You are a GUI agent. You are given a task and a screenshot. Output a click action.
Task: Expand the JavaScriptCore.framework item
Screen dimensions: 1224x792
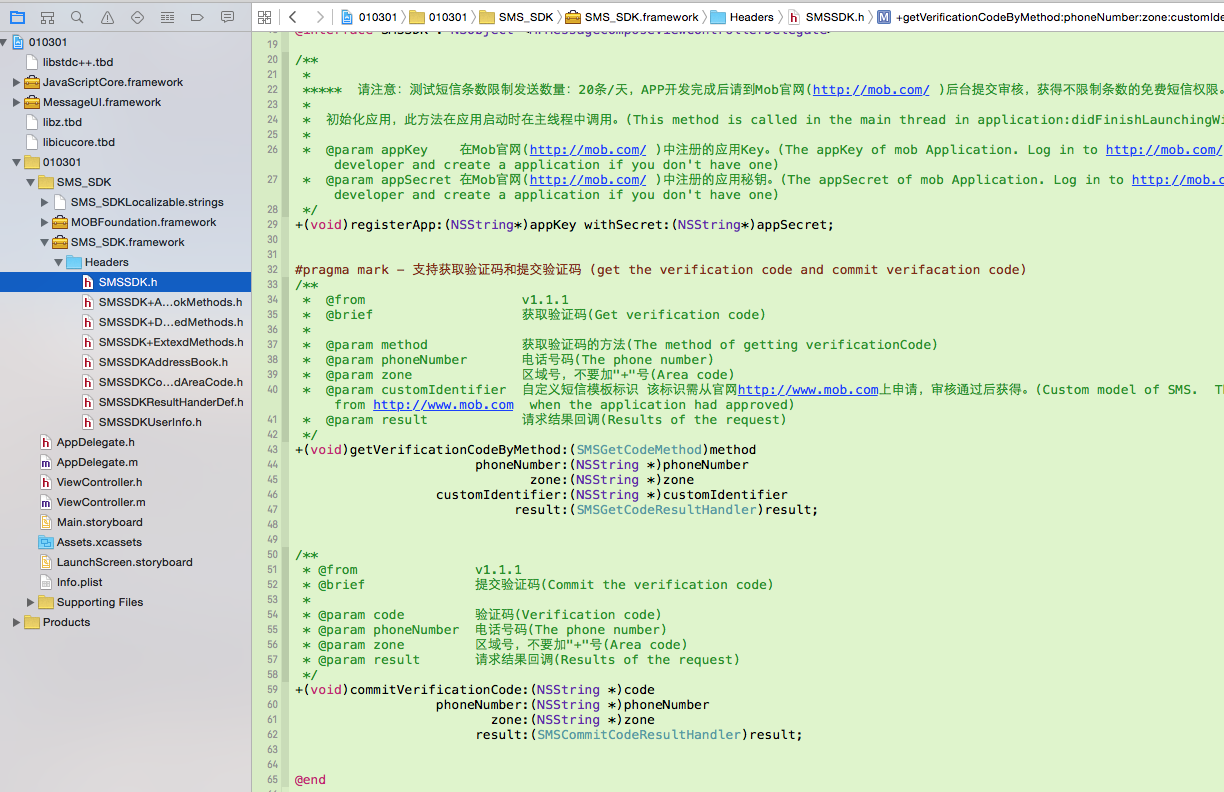pos(16,82)
